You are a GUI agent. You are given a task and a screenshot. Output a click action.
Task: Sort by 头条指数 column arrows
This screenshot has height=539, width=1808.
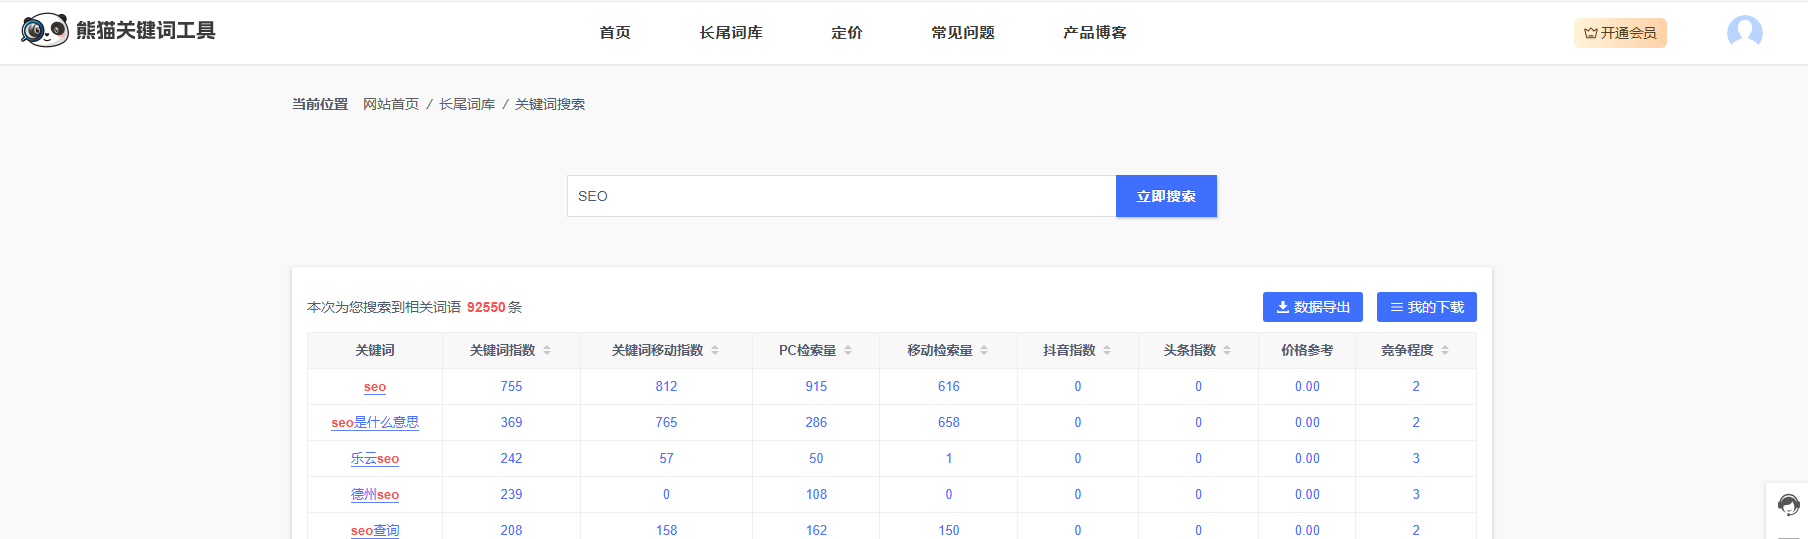1227,350
